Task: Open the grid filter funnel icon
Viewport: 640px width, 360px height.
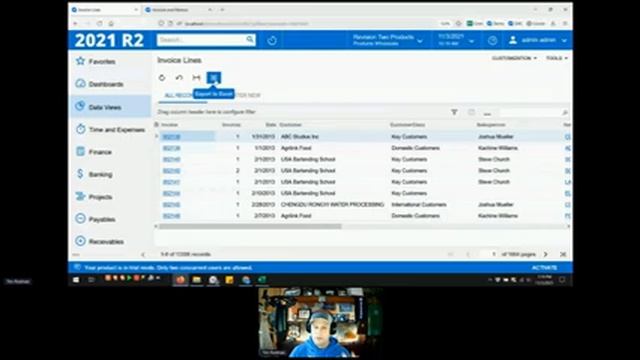Action: click(x=454, y=112)
